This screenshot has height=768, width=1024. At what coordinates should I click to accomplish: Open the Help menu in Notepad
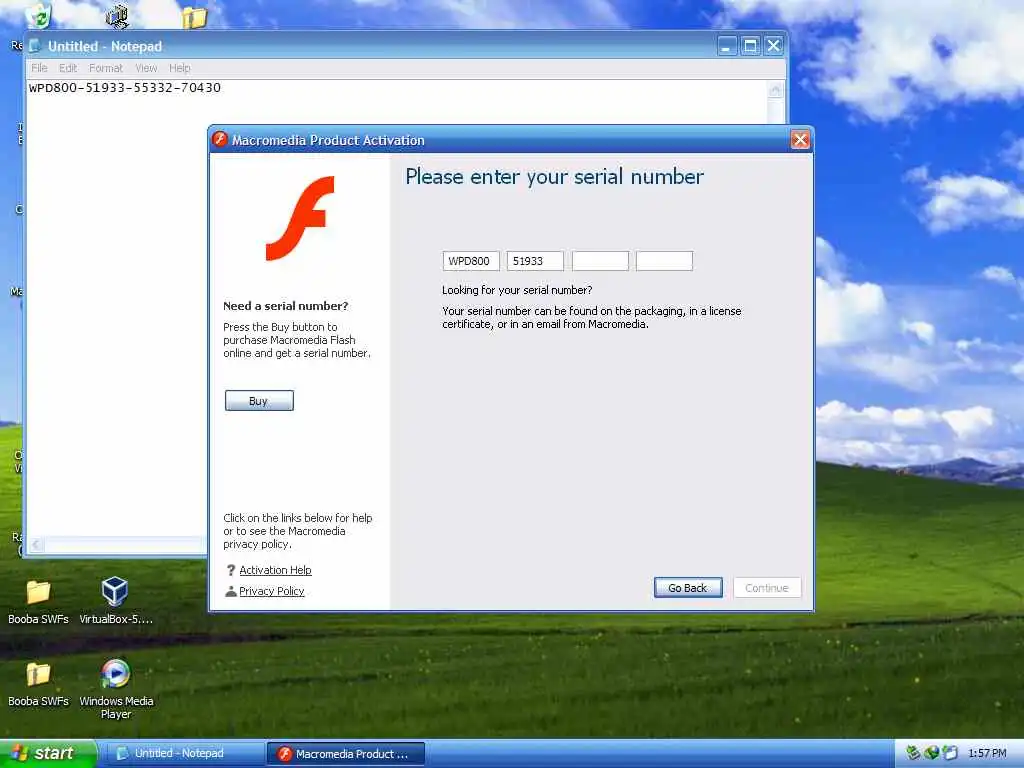[180, 68]
